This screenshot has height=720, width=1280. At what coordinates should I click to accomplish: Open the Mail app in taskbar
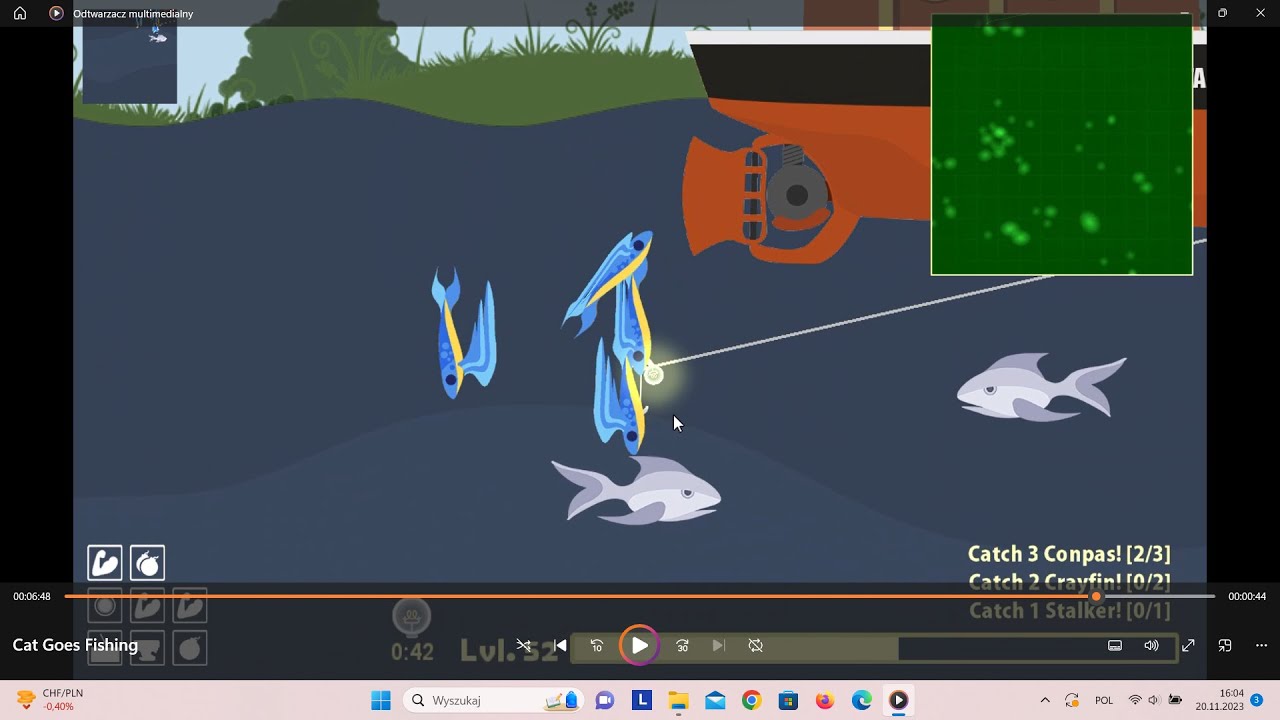click(715, 700)
